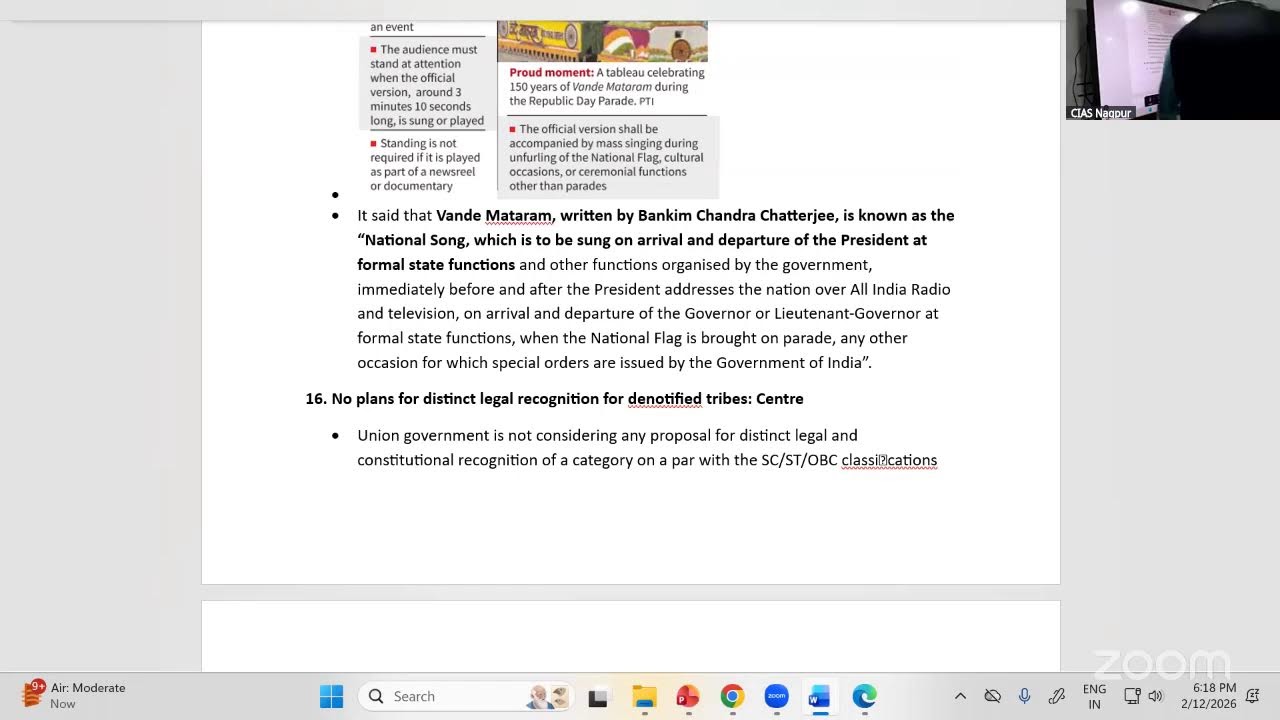Click the CIAS Nagpur video thumbnail
This screenshot has height=720, width=1280.
click(x=1172, y=60)
